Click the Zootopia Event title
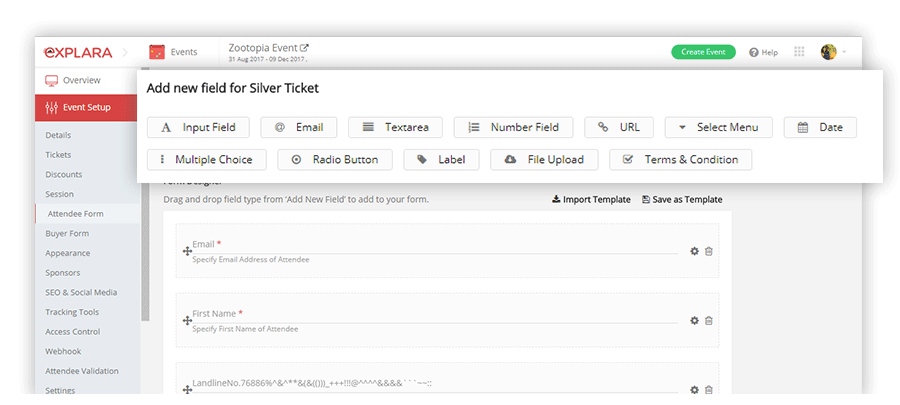 tap(263, 48)
